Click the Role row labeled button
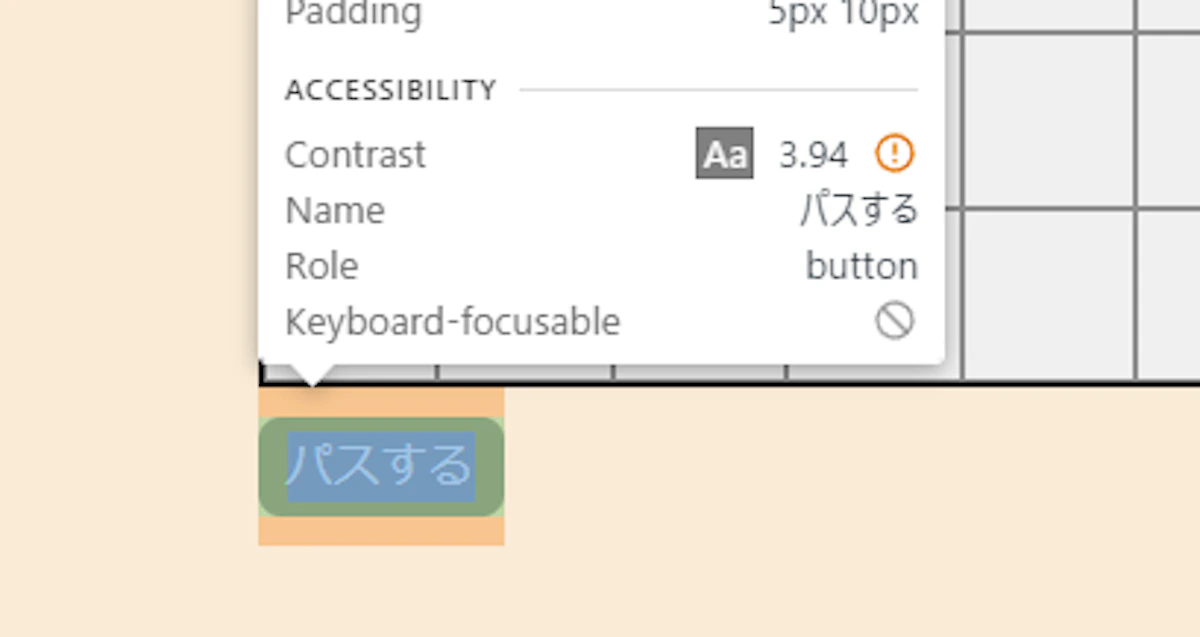The image size is (1200, 637). pyautogui.click(x=861, y=265)
